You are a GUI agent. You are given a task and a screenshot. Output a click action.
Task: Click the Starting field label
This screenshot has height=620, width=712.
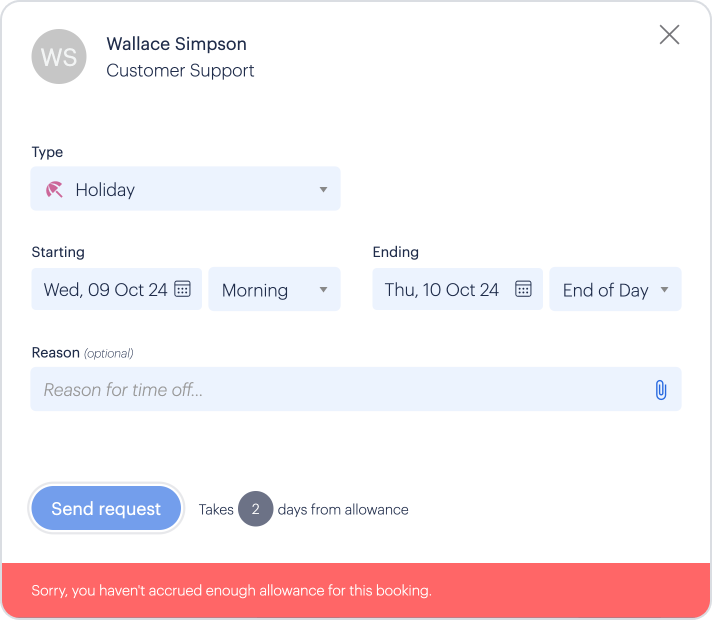(x=58, y=252)
